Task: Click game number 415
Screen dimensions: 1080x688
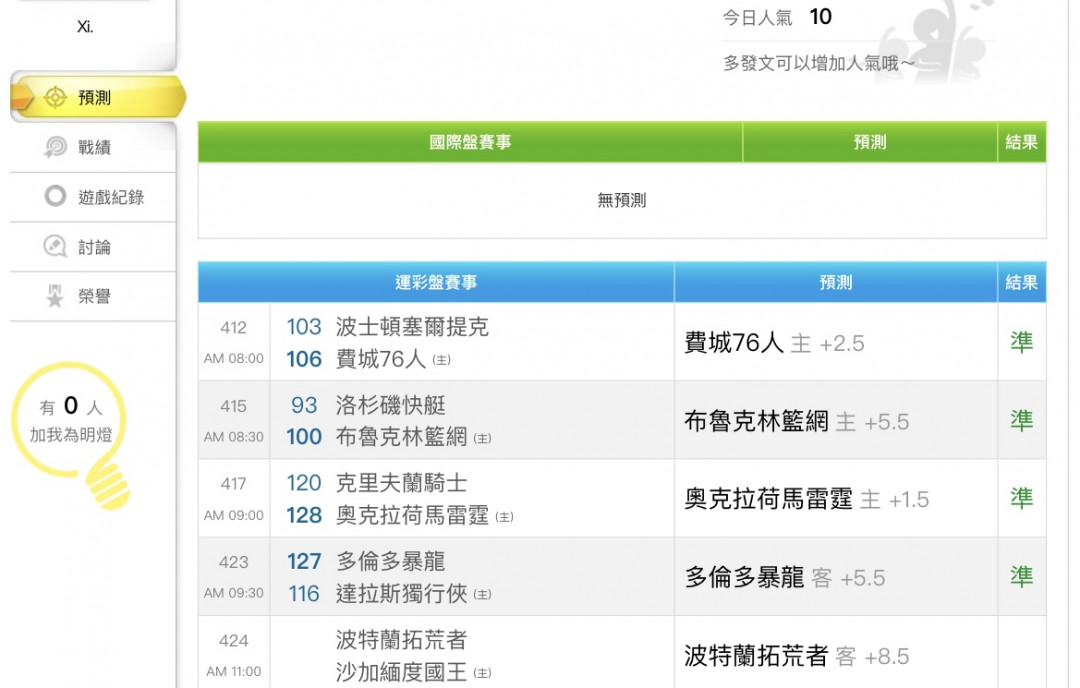Action: point(233,406)
